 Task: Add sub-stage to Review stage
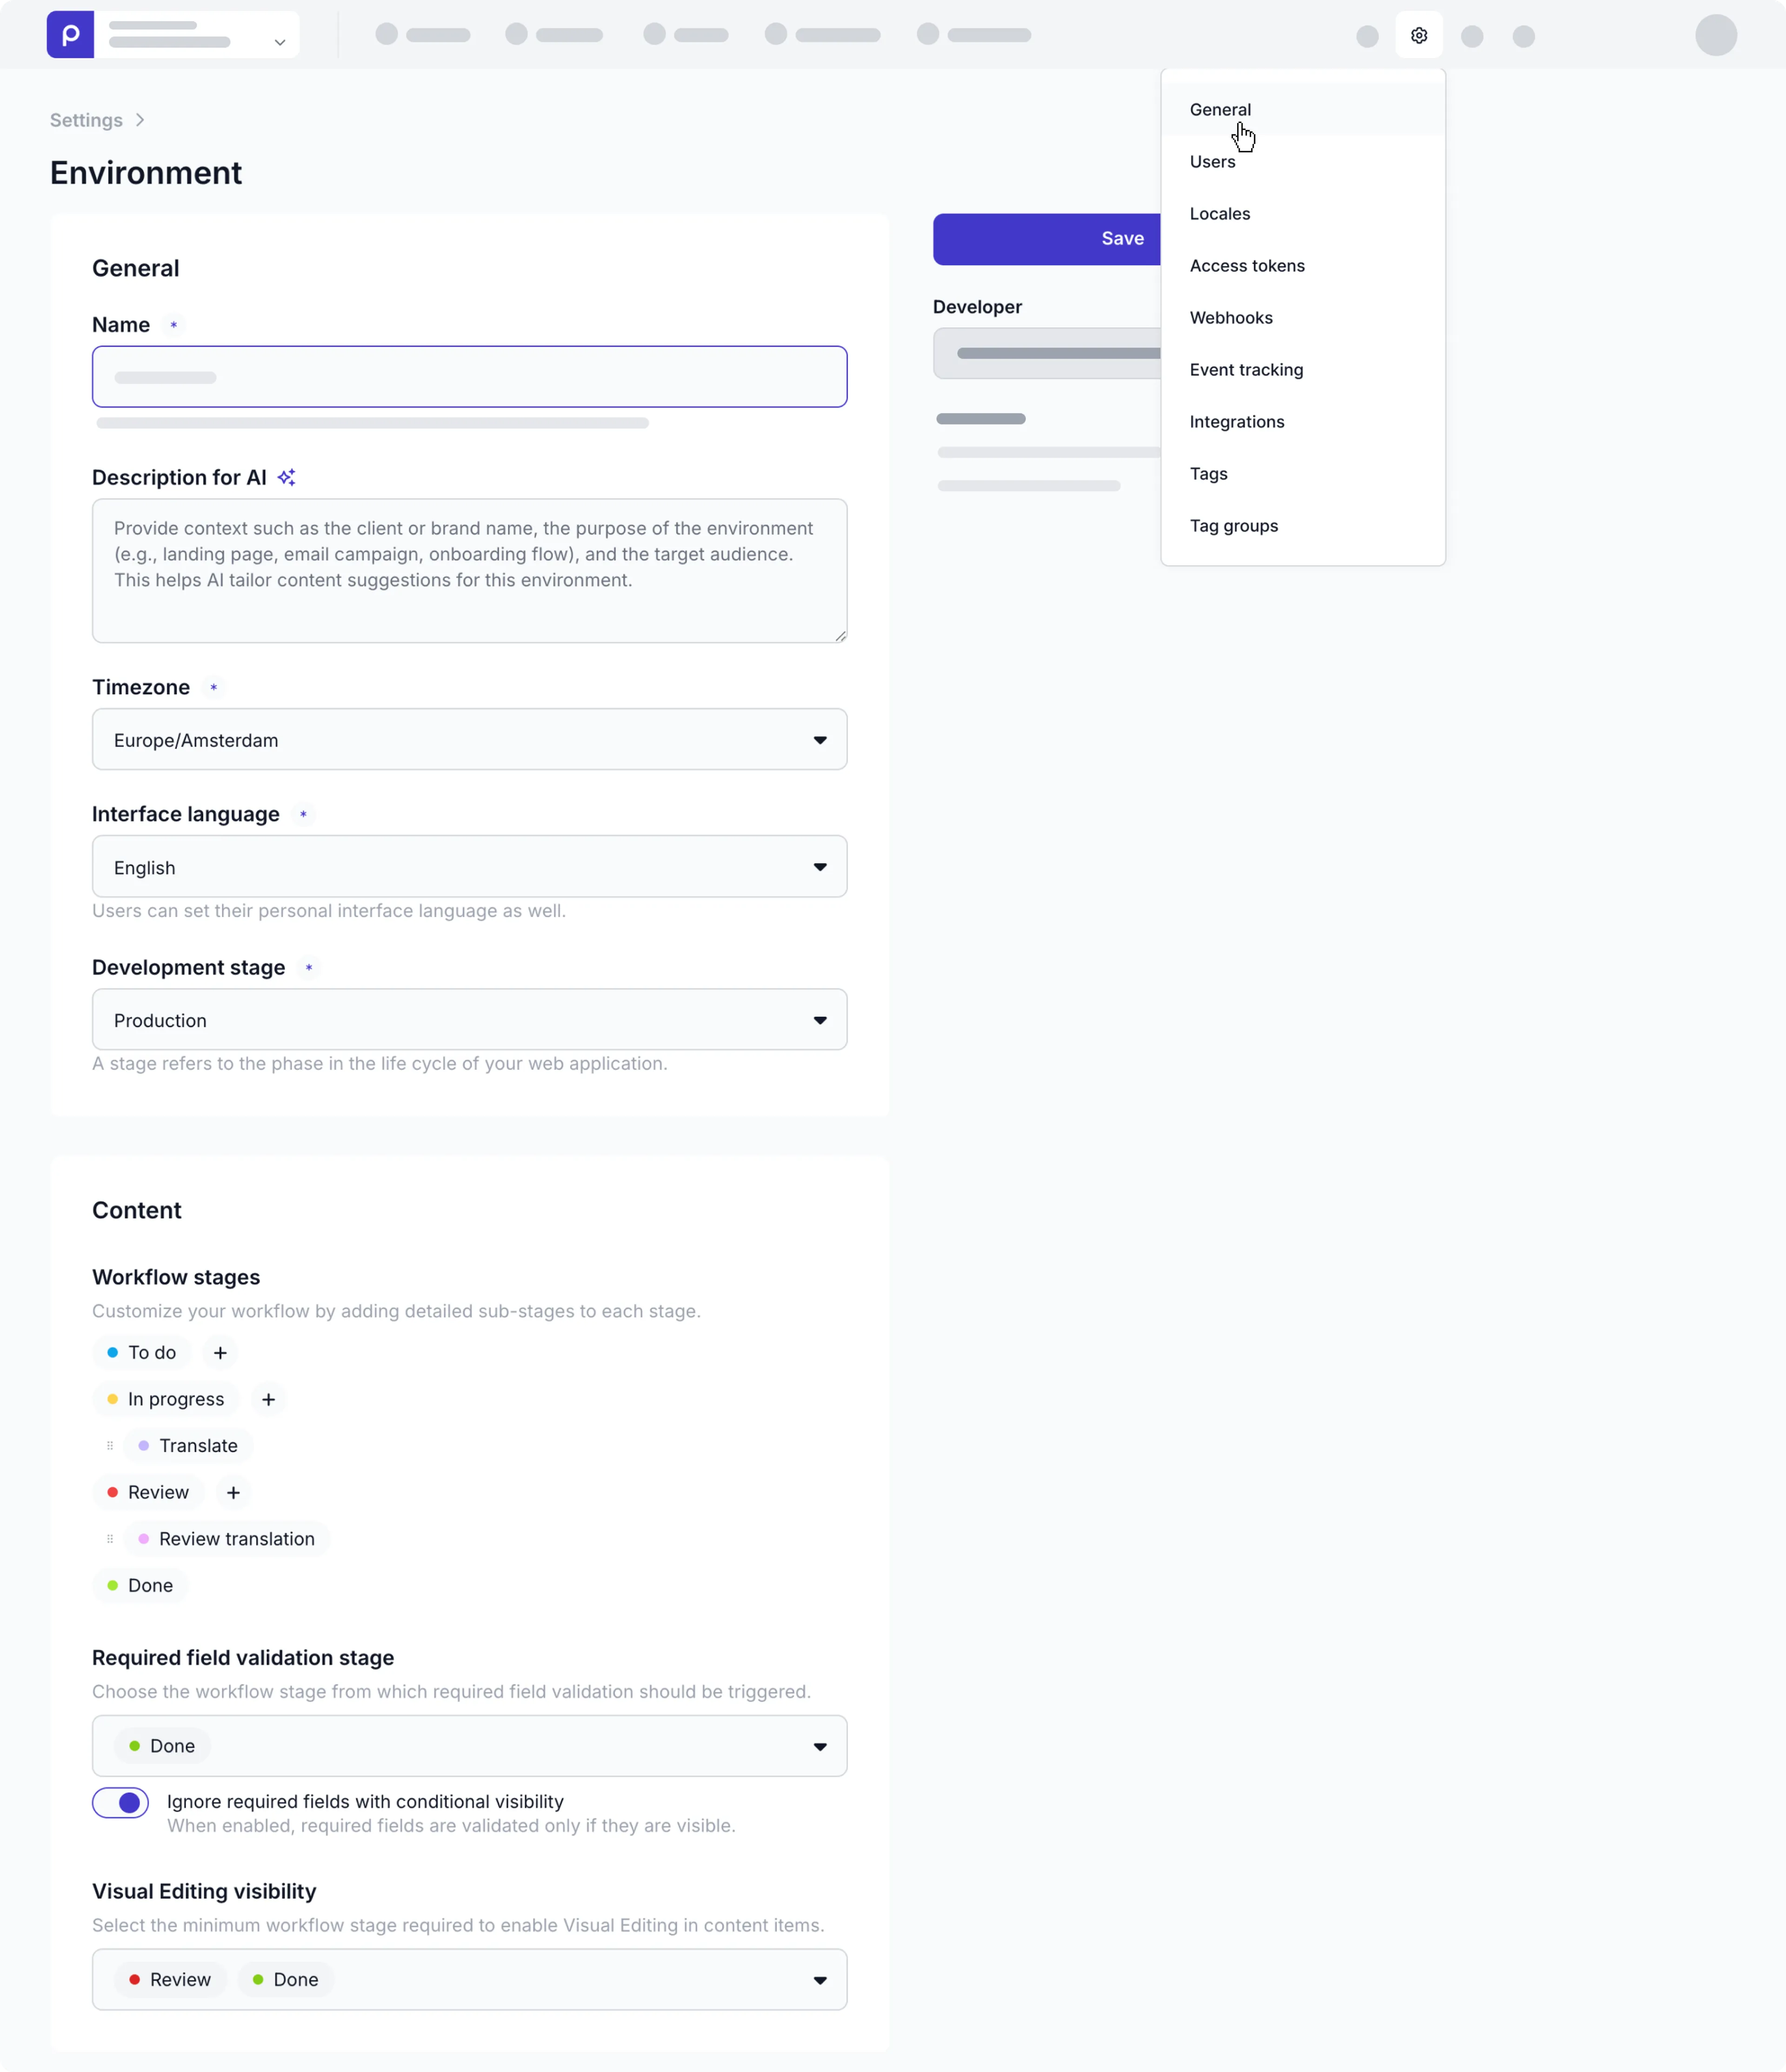coord(233,1492)
